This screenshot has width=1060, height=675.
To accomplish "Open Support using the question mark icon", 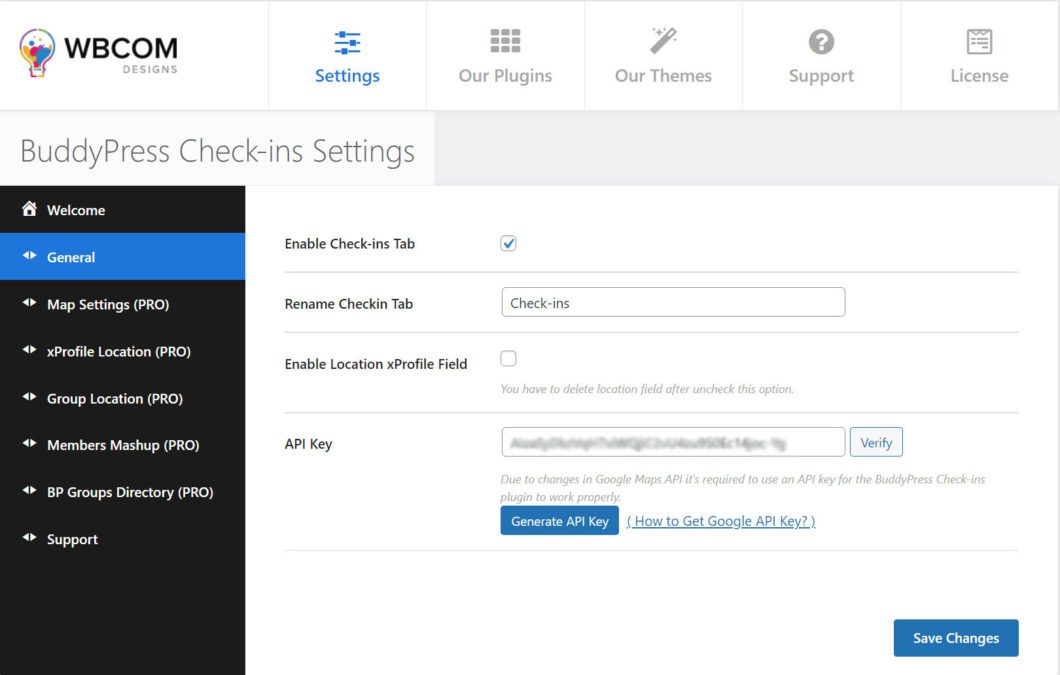I will coord(821,42).
